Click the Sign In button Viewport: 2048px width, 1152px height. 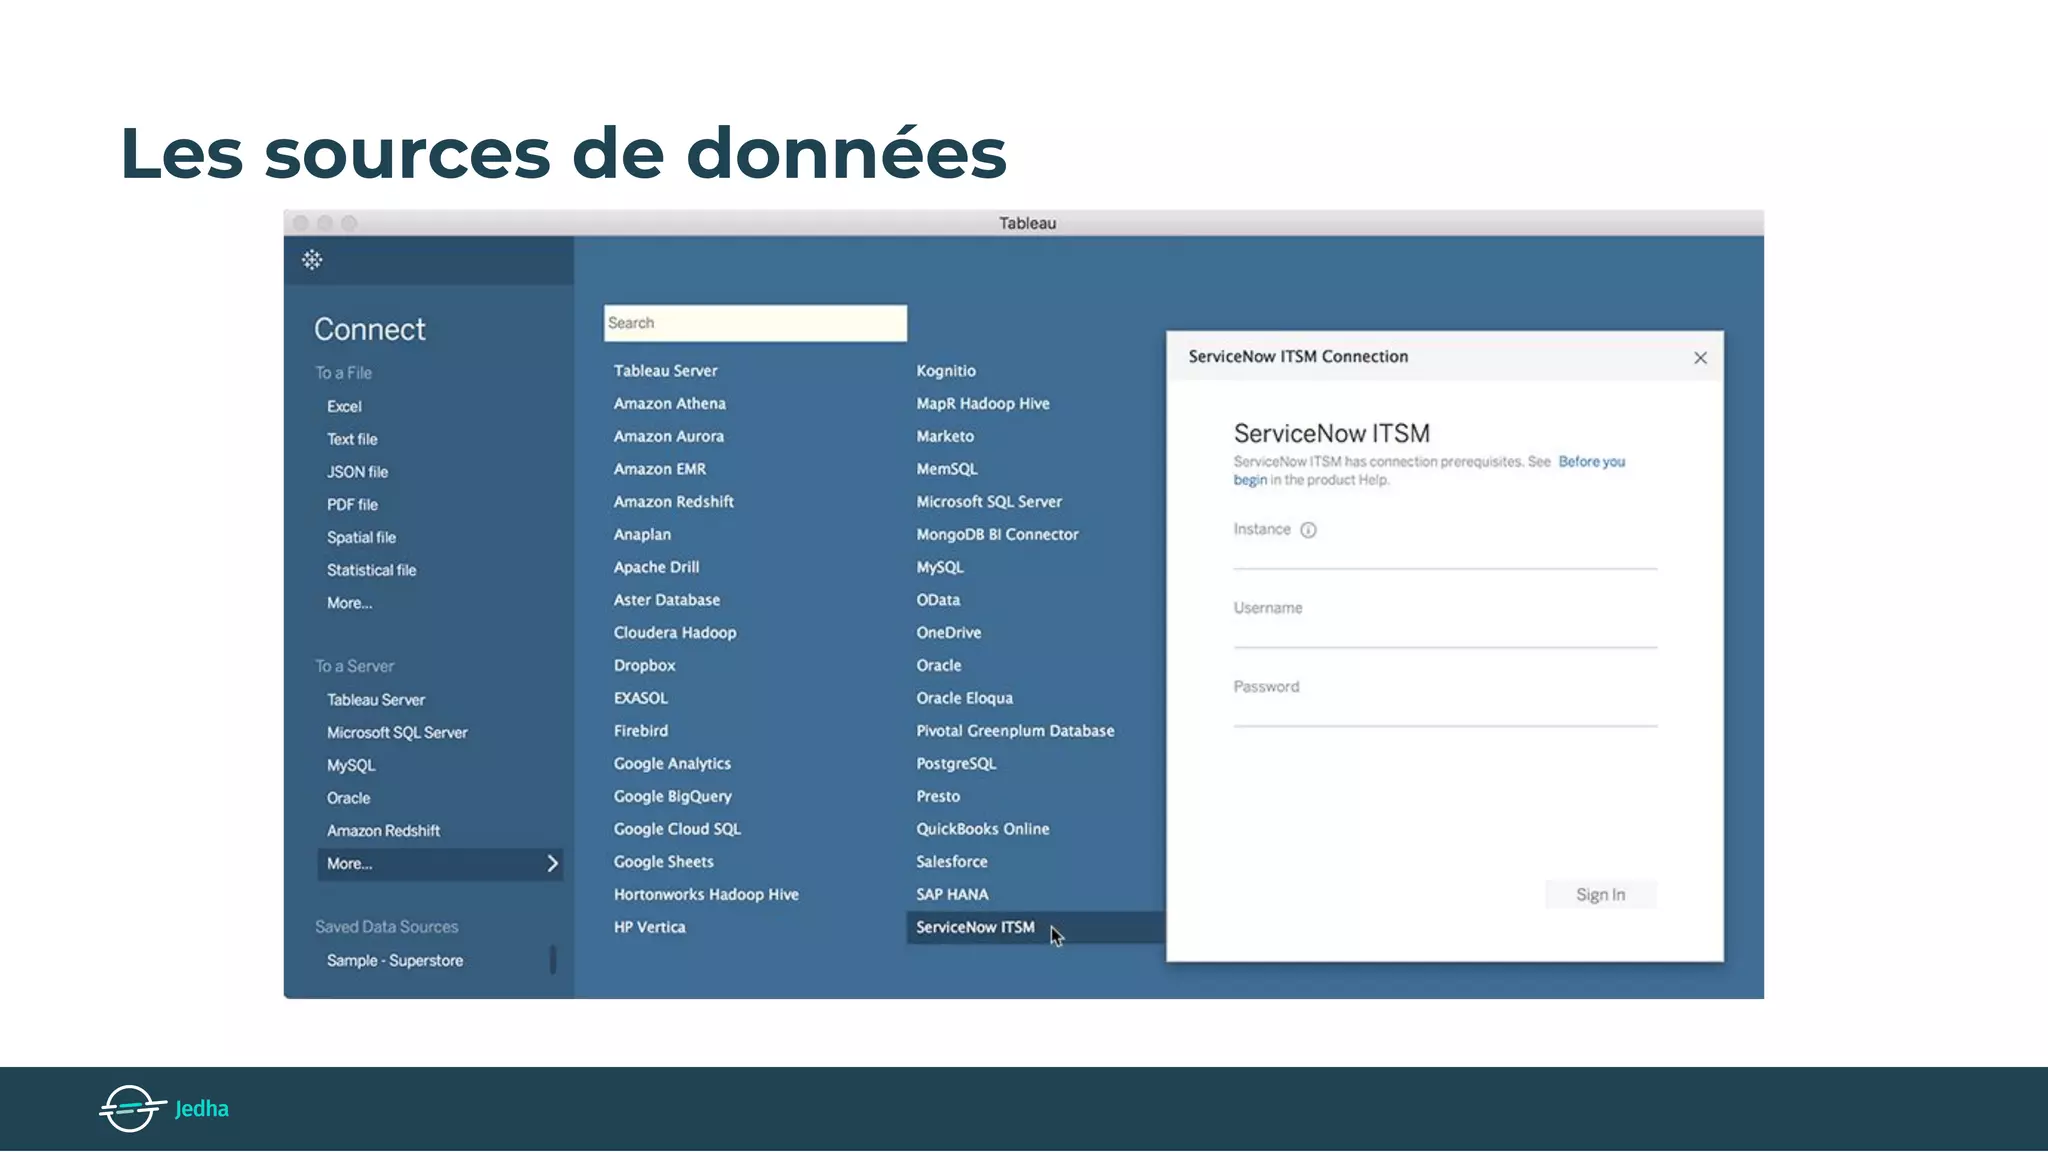(x=1600, y=894)
